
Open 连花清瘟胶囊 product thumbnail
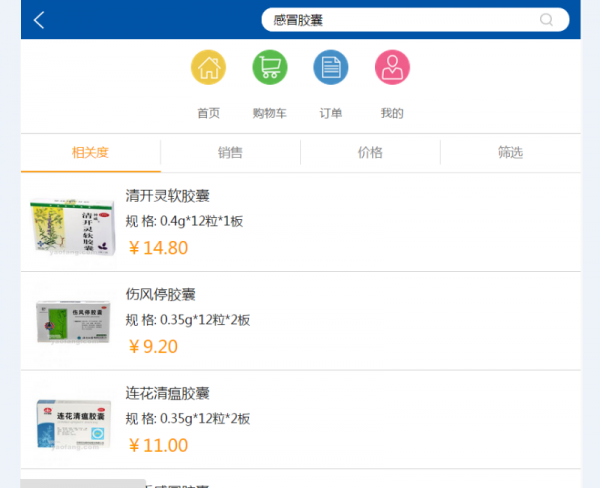click(73, 424)
